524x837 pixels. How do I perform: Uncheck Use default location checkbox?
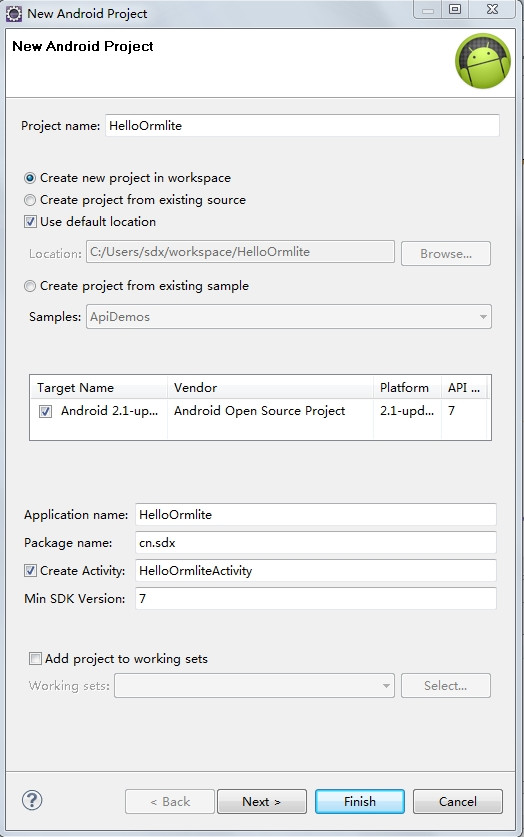coord(30,222)
